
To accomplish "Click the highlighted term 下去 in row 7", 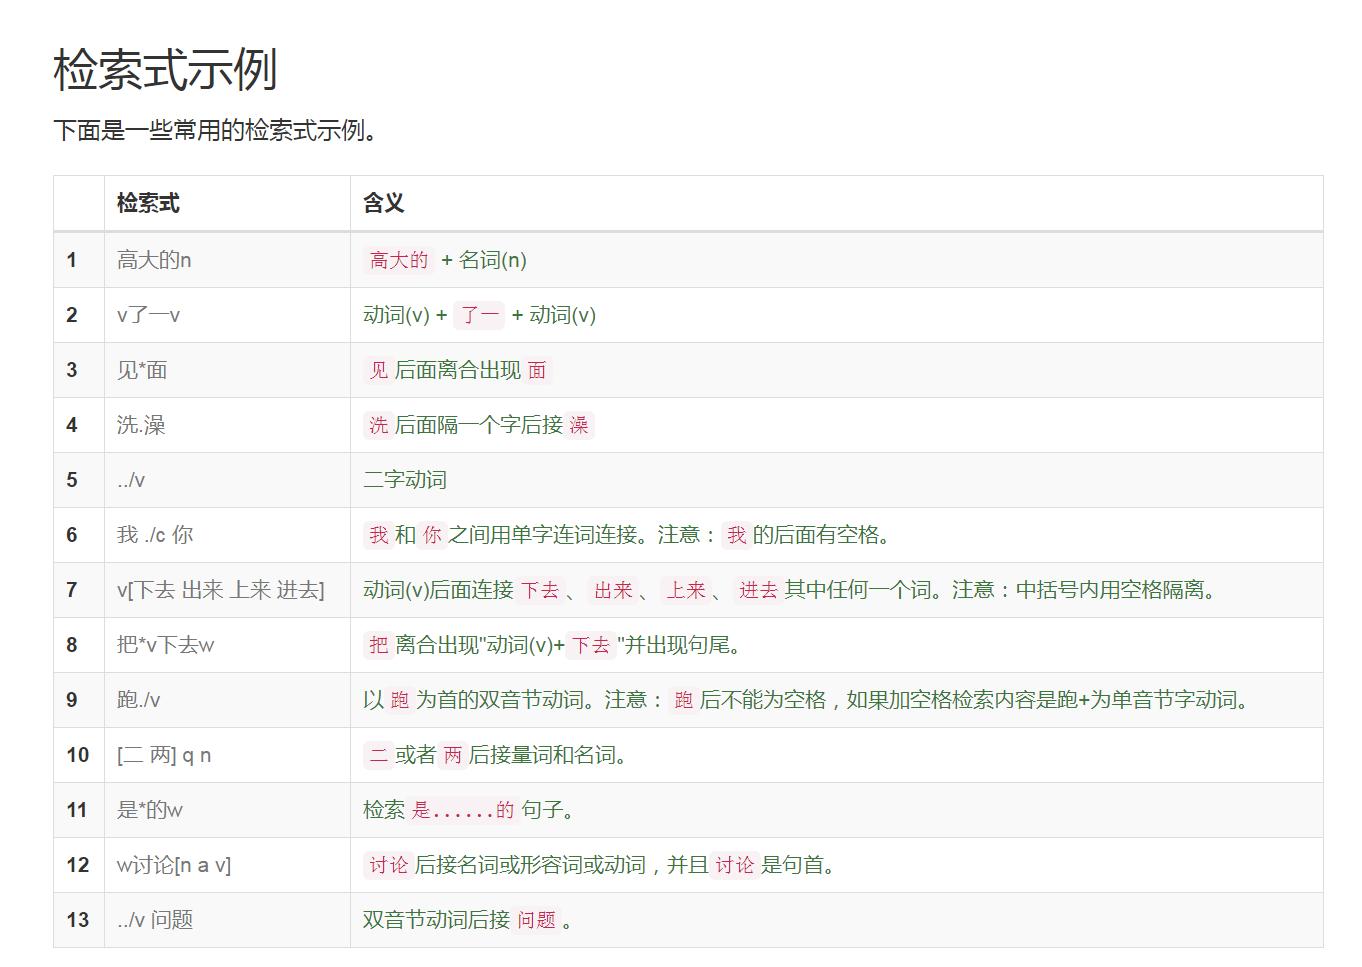I will pos(540,590).
